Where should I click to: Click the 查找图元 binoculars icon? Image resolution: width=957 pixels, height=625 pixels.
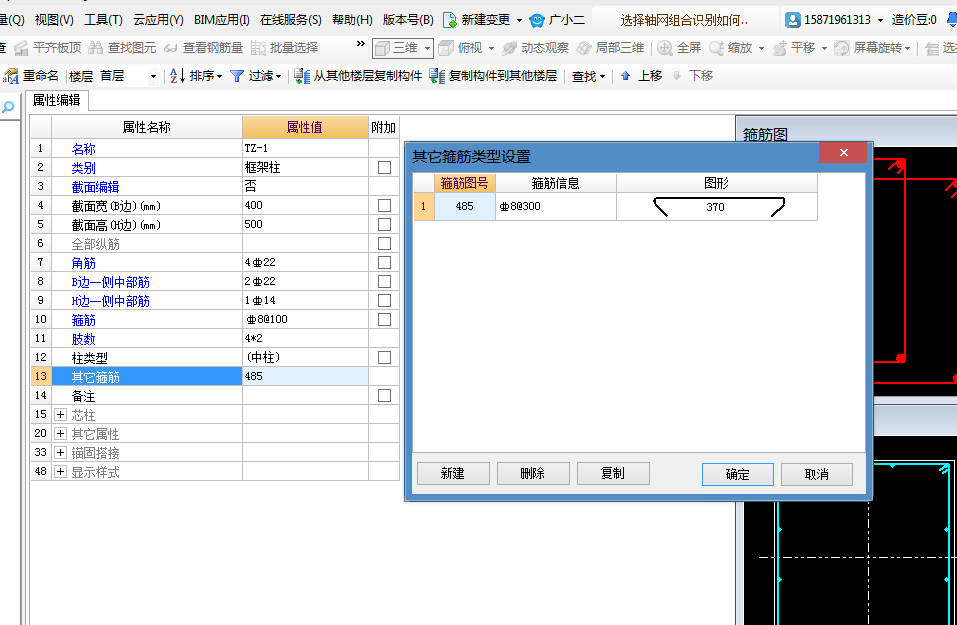(96, 48)
